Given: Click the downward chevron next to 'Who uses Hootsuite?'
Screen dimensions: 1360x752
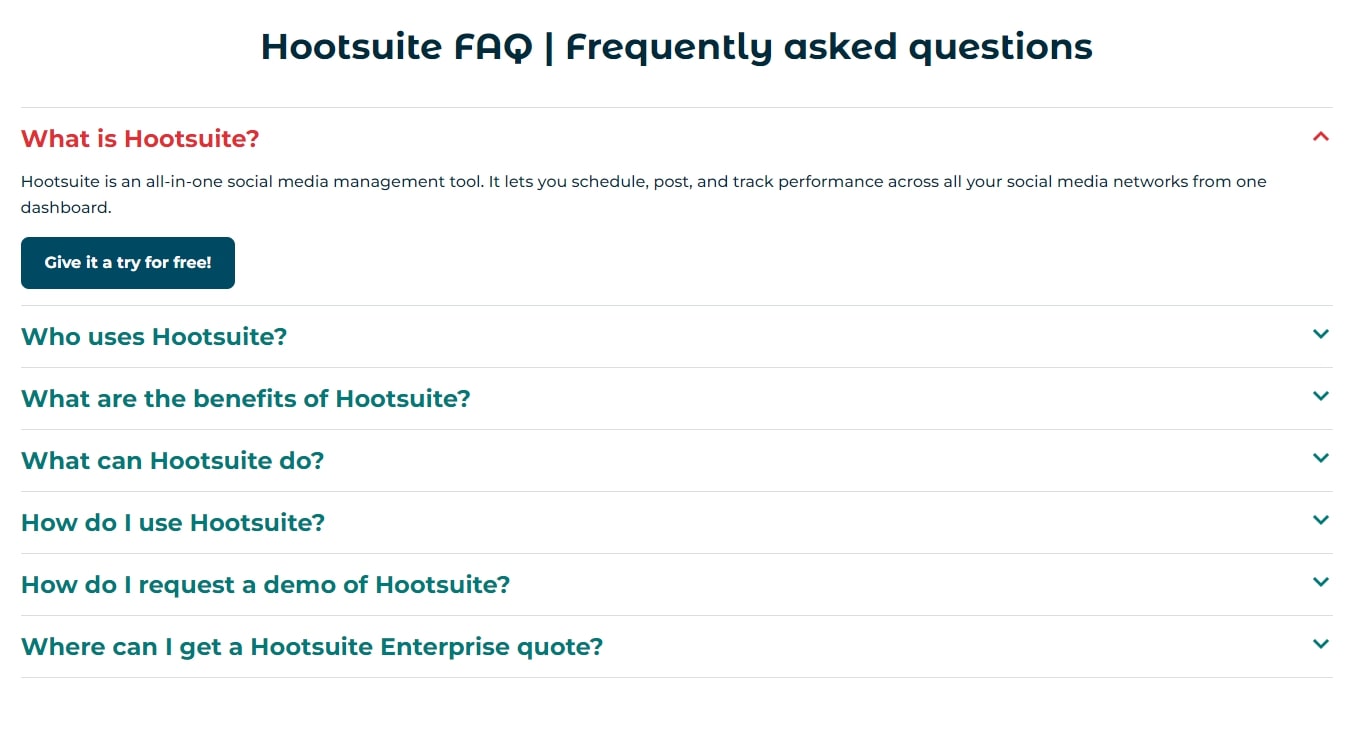Looking at the screenshot, I should [1320, 335].
